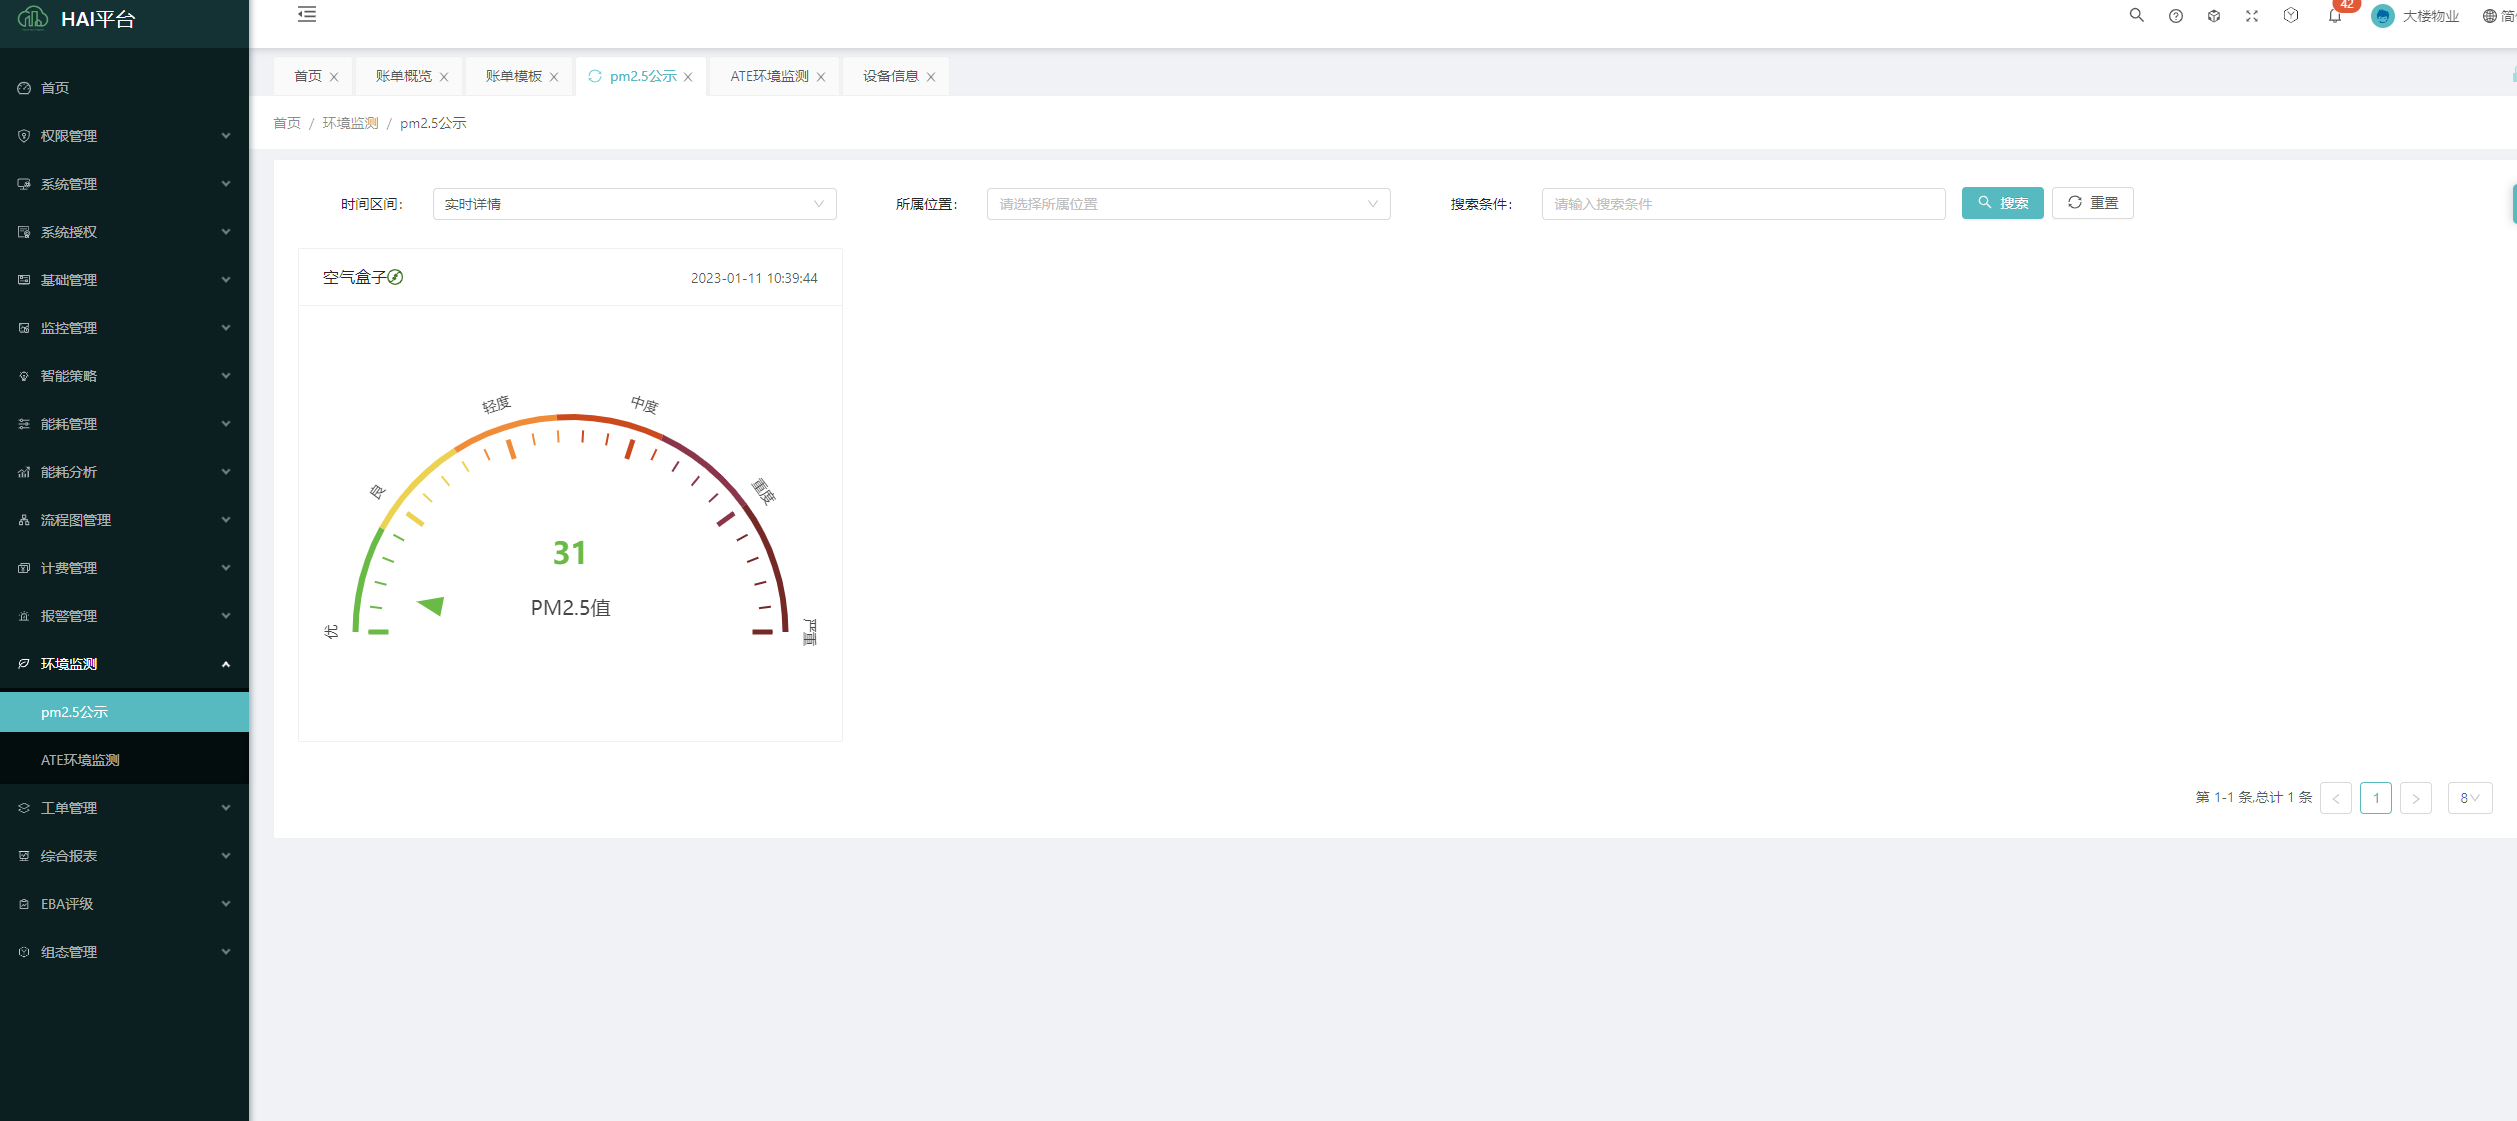The height and width of the screenshot is (1121, 2517).
Task: Collapse the sidebar with the menu-fold icon
Action: [307, 15]
